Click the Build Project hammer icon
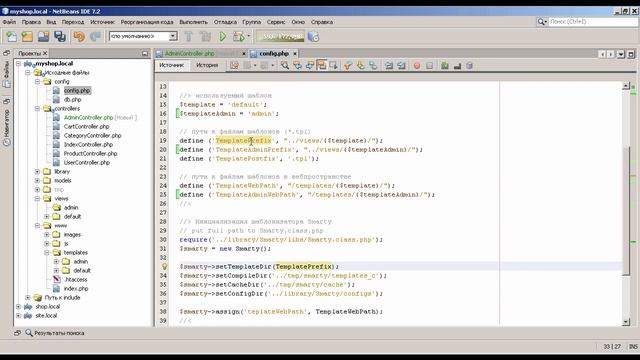640x360 pixels. click(x=189, y=37)
